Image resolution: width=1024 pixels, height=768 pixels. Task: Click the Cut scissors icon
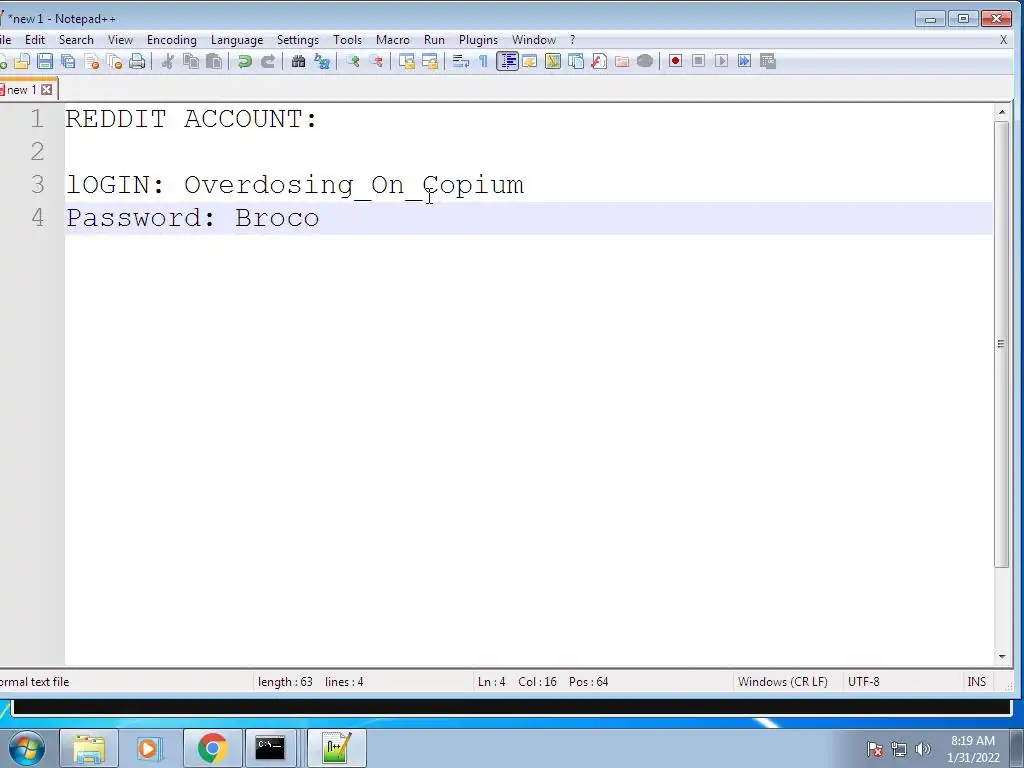(x=168, y=61)
